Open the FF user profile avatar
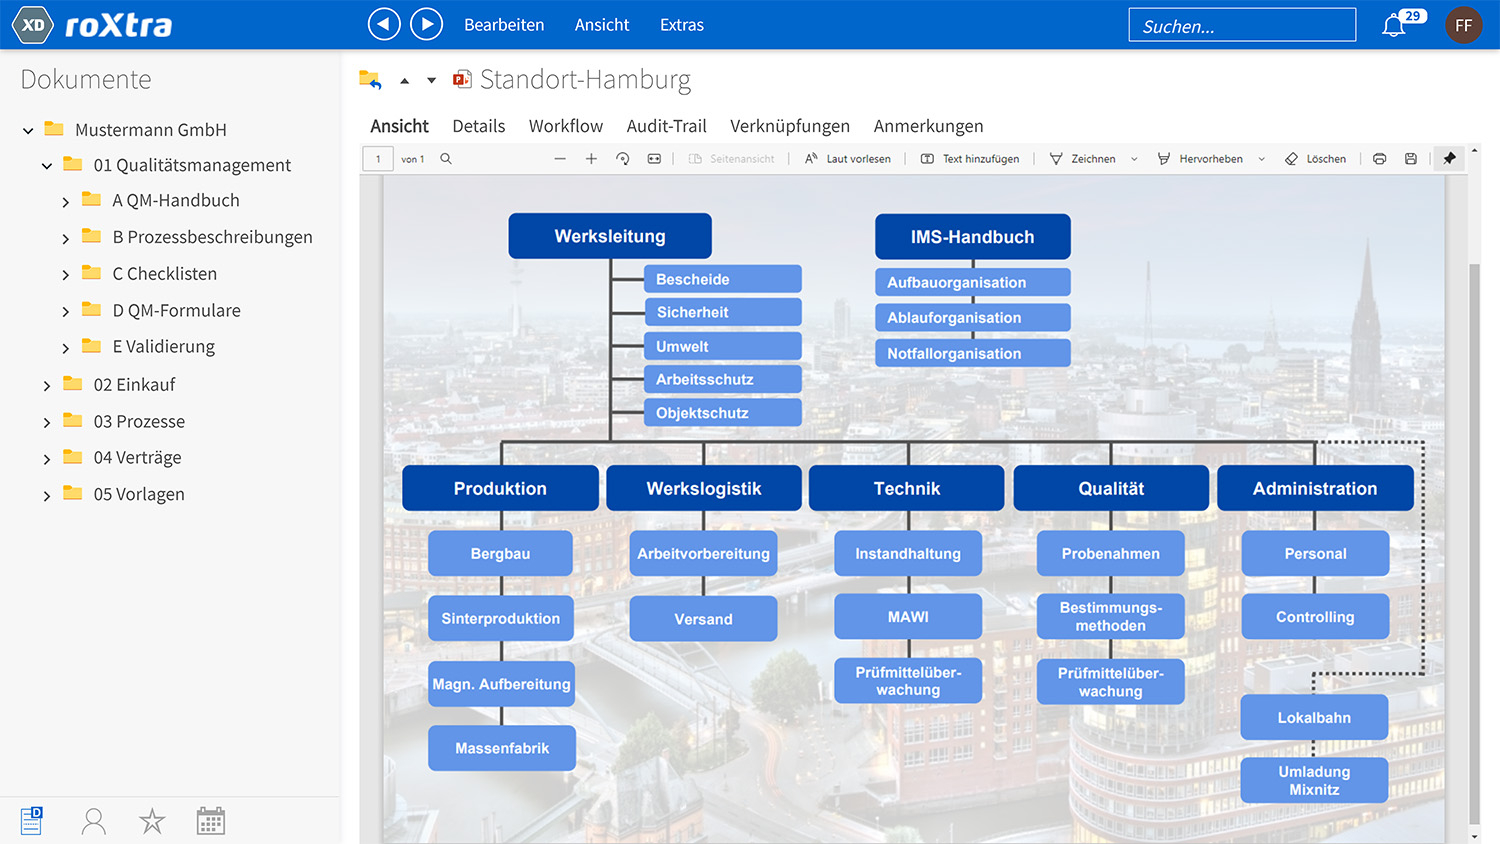 tap(1464, 25)
